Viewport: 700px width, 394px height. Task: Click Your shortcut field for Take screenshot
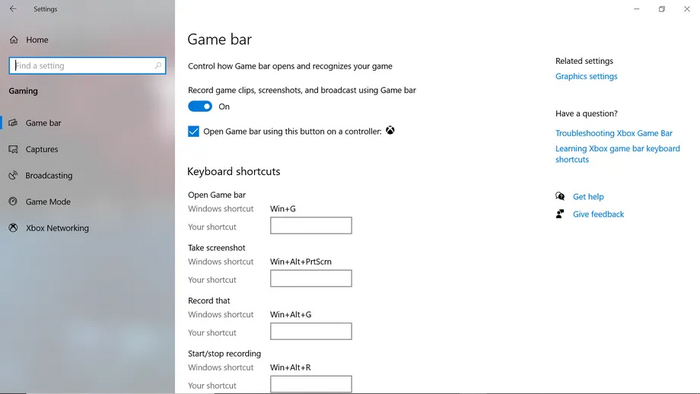coord(311,278)
